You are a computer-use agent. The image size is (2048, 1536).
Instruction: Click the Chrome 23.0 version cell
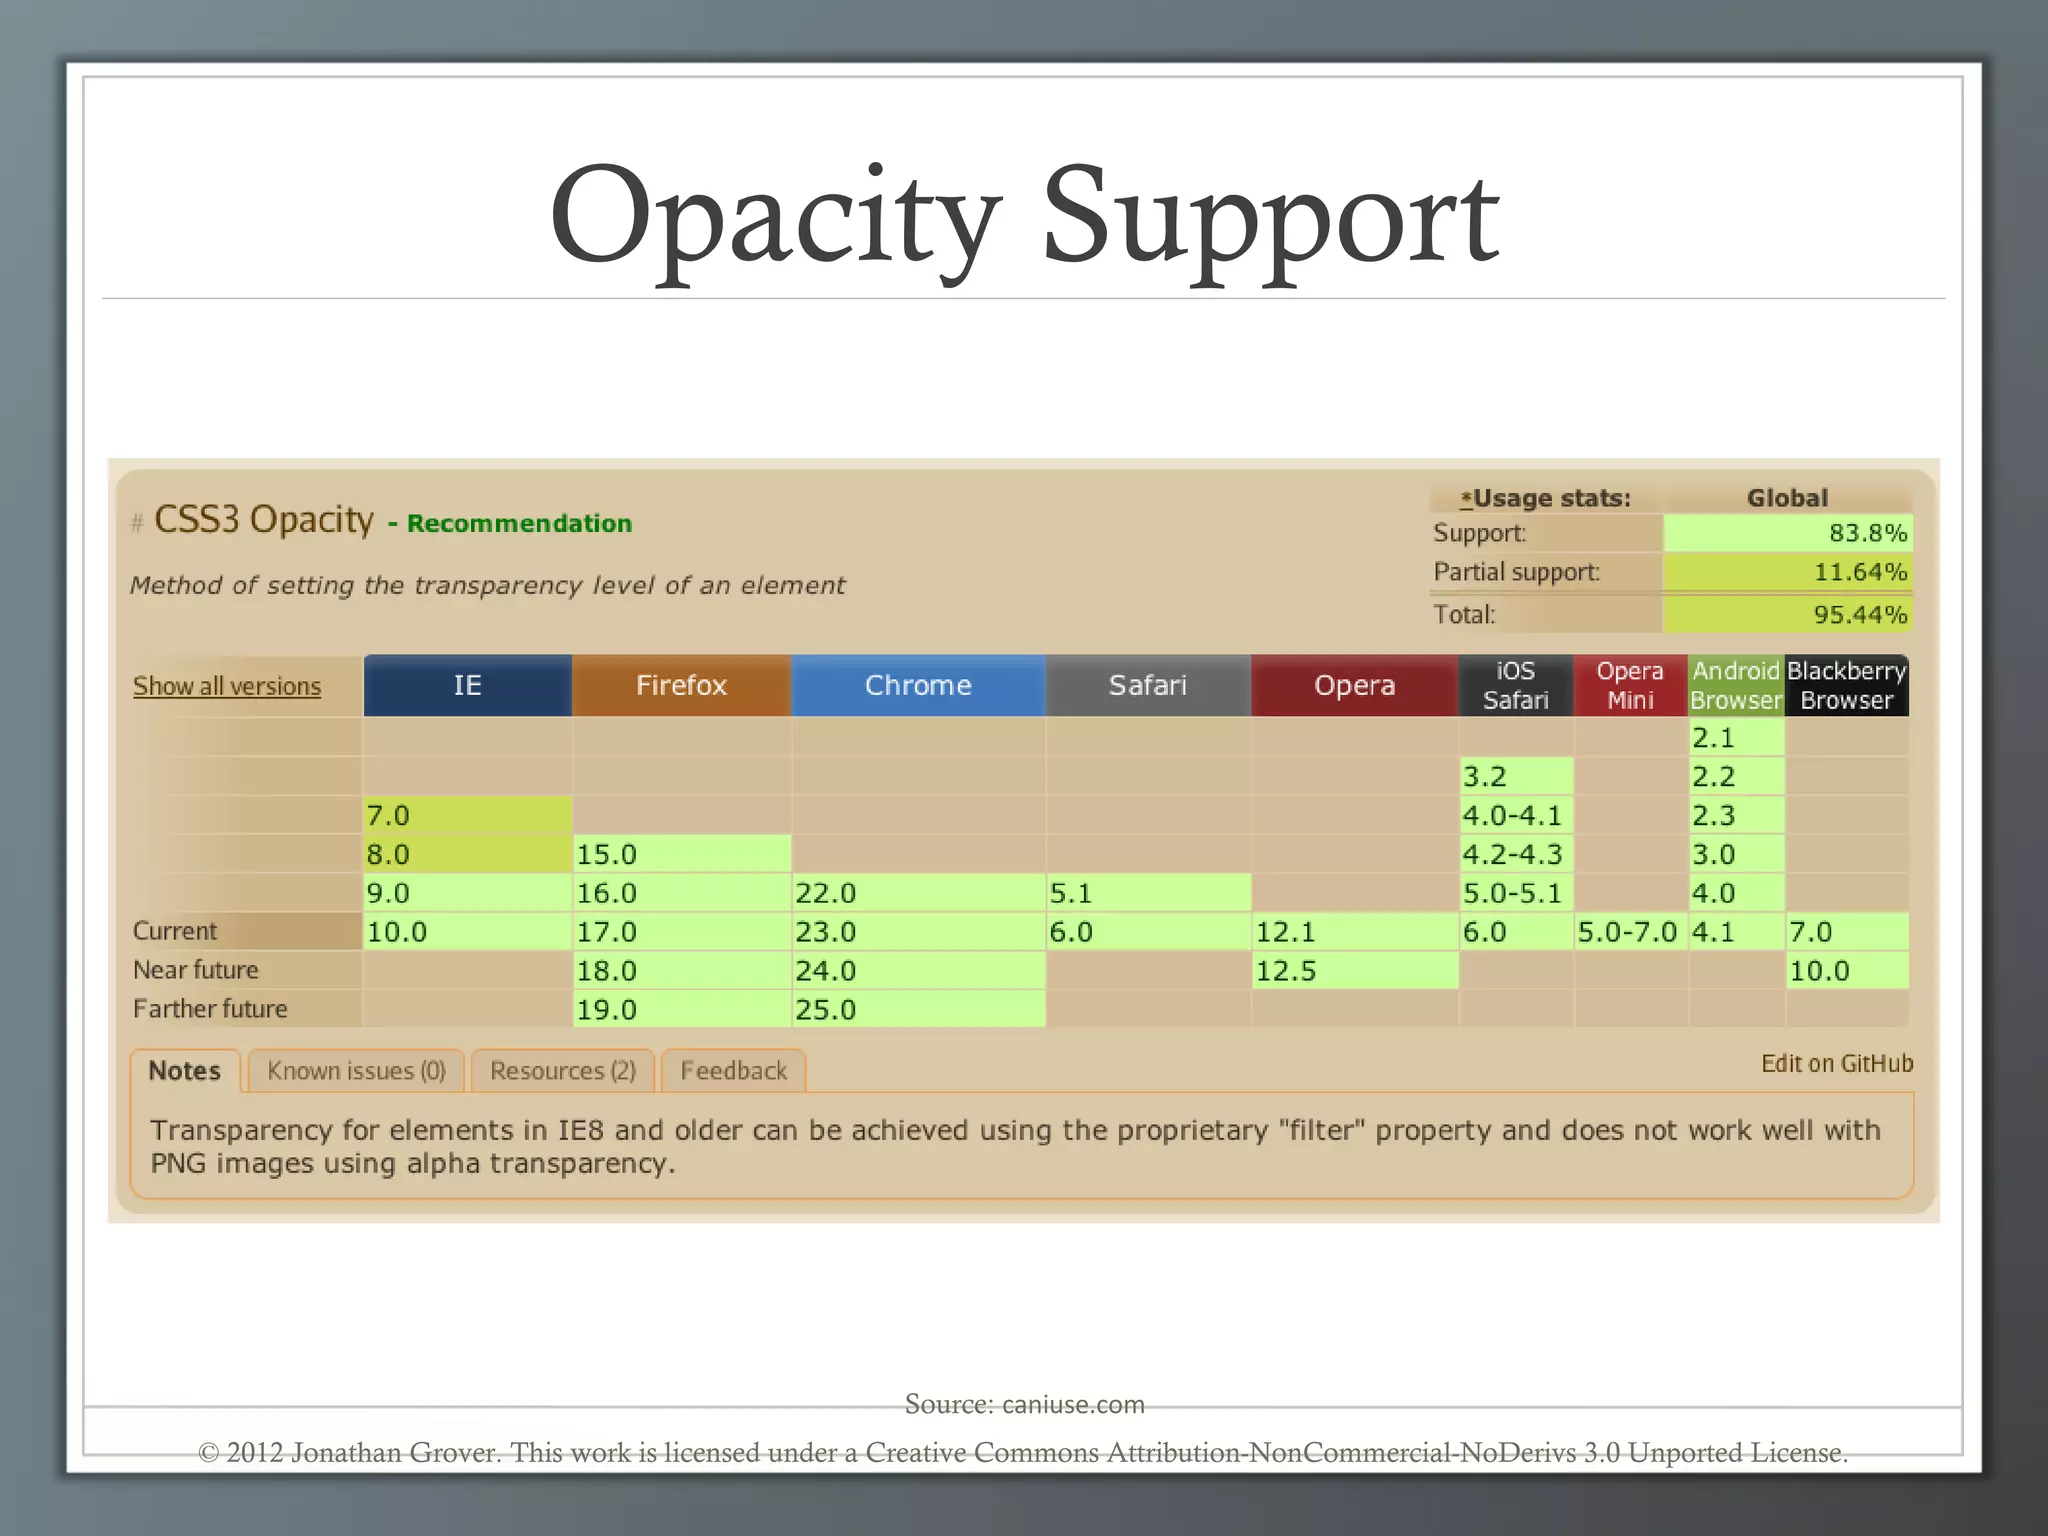[918, 932]
